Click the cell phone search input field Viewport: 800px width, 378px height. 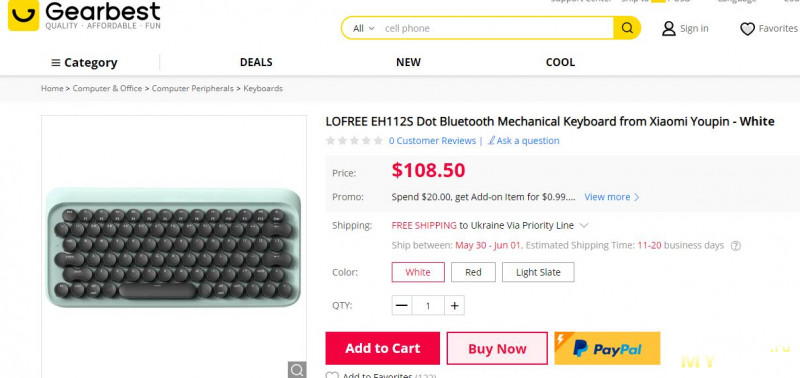[496, 29]
